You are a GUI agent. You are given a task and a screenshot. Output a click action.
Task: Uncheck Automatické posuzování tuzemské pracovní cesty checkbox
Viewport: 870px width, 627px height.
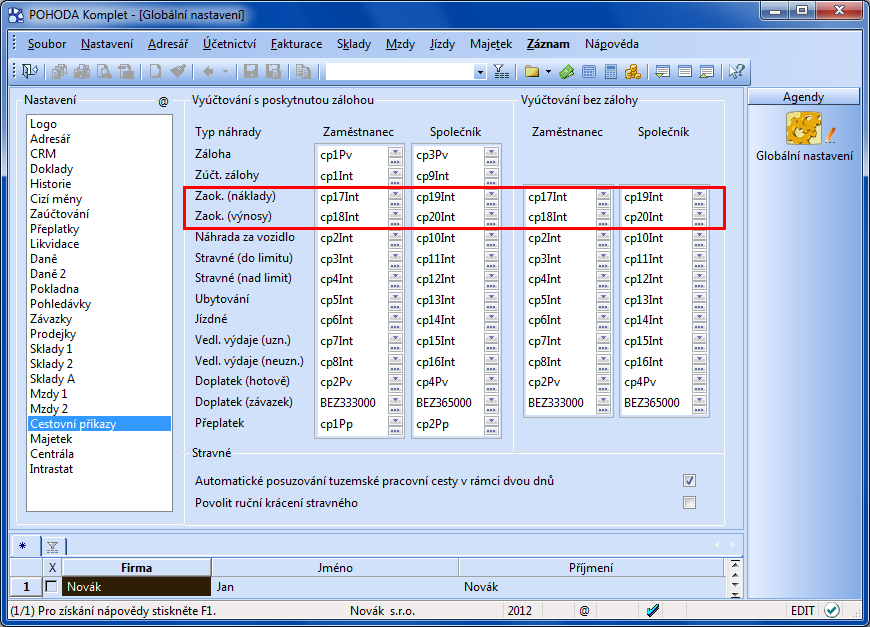pos(689,481)
